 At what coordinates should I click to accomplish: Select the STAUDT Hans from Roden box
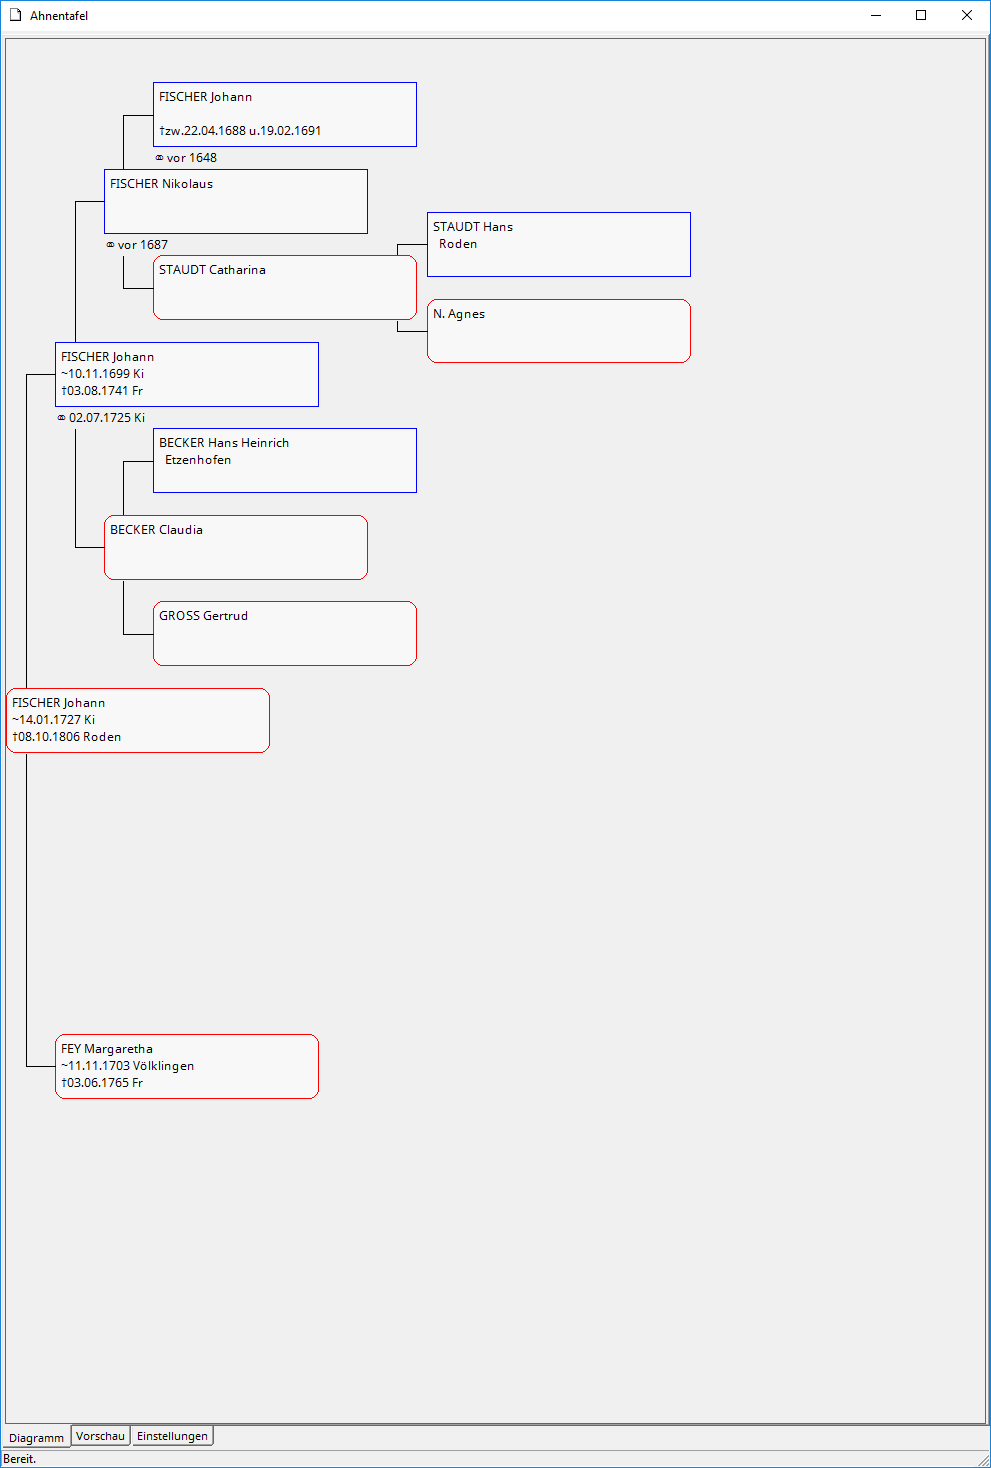pyautogui.click(x=558, y=244)
